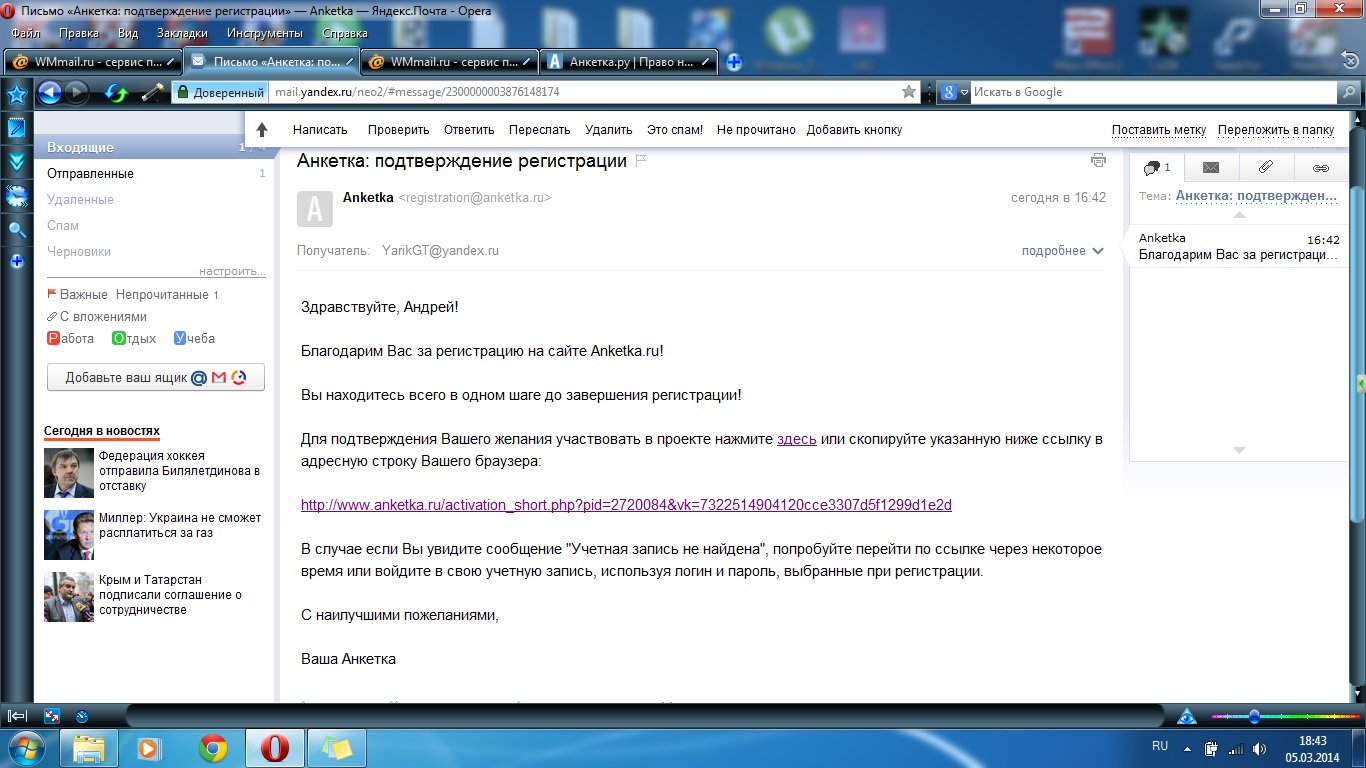Viewport: 1366px width, 768px height.
Task: Print the letter with printer icon
Action: coord(1098,160)
